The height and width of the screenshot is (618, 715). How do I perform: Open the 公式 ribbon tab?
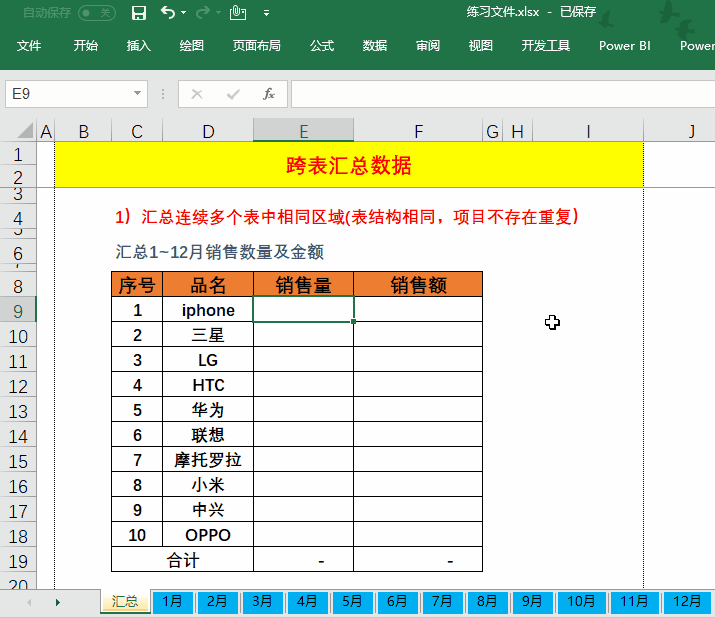(x=322, y=46)
